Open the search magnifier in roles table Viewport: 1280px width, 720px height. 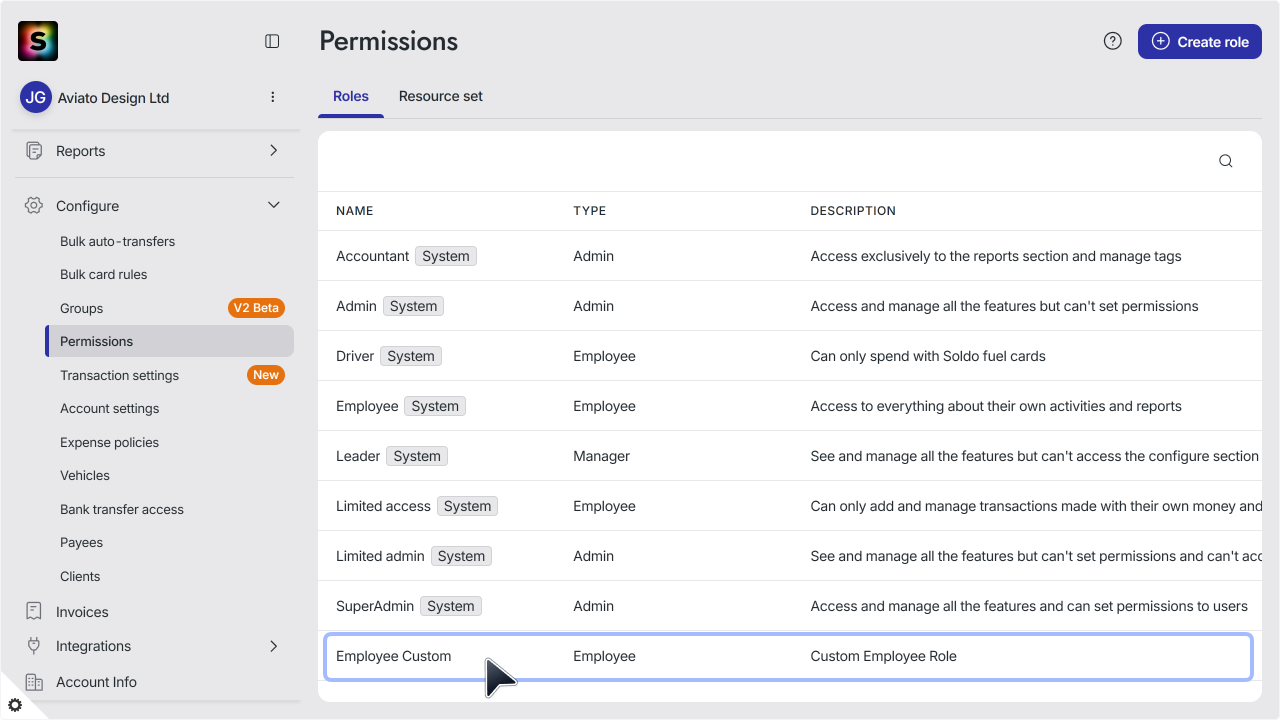[1226, 161]
